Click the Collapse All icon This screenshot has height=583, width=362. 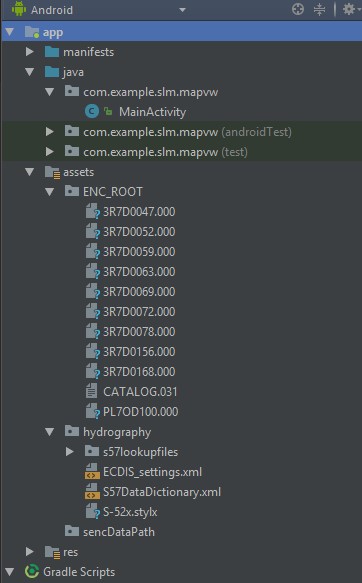pos(319,9)
